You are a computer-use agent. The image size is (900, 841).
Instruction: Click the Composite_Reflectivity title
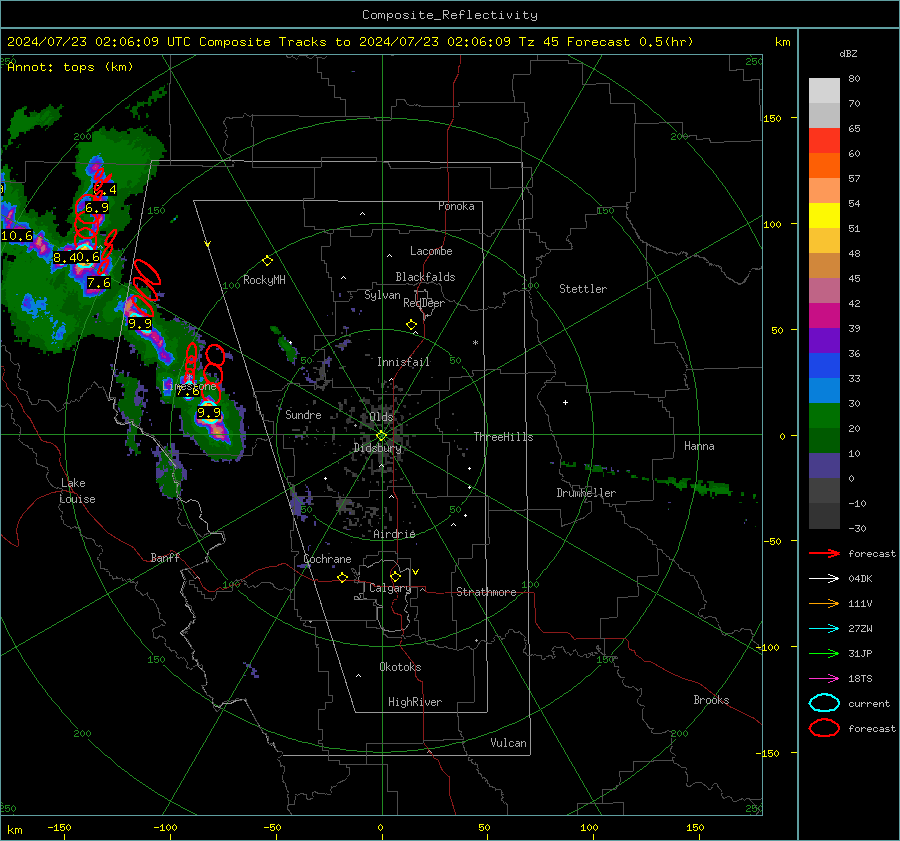click(450, 15)
